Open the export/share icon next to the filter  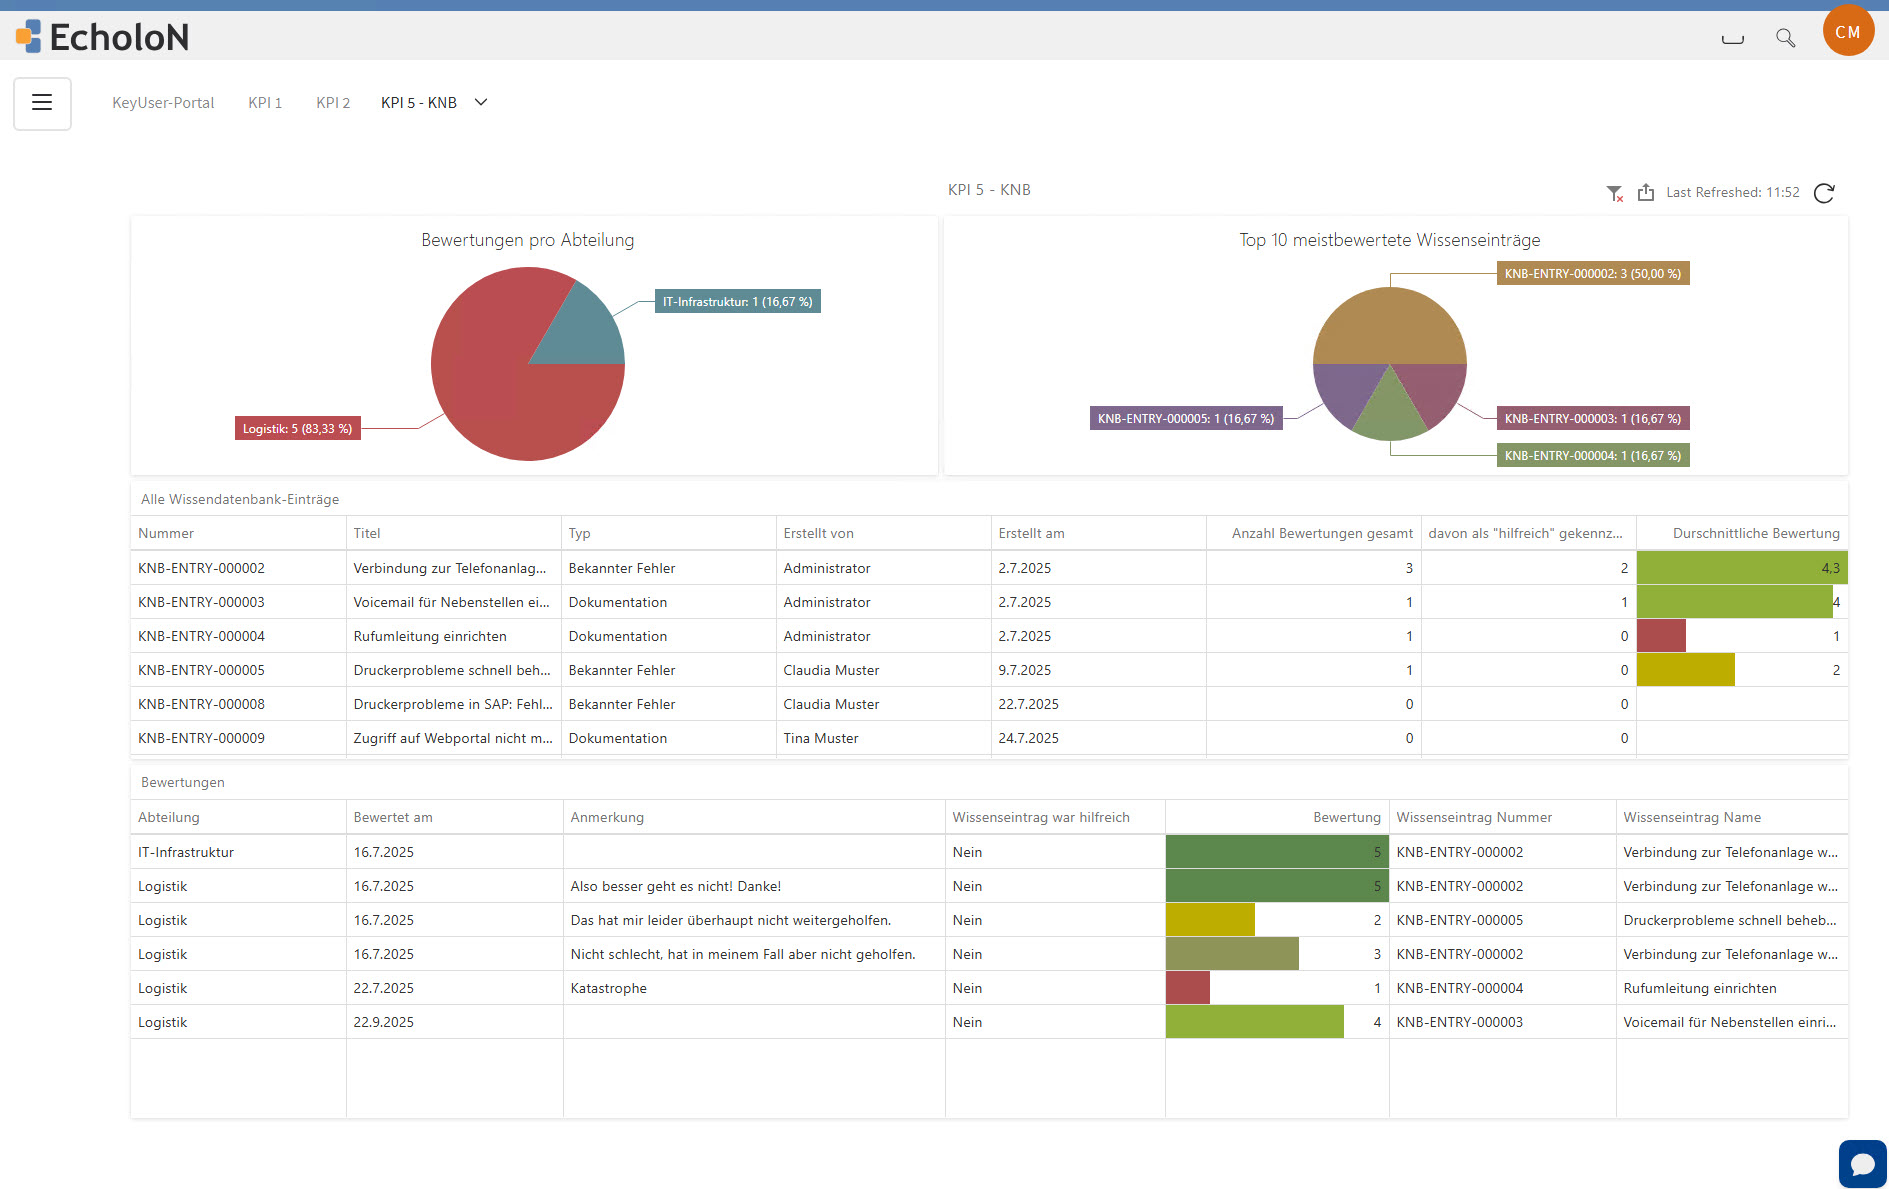click(x=1646, y=192)
